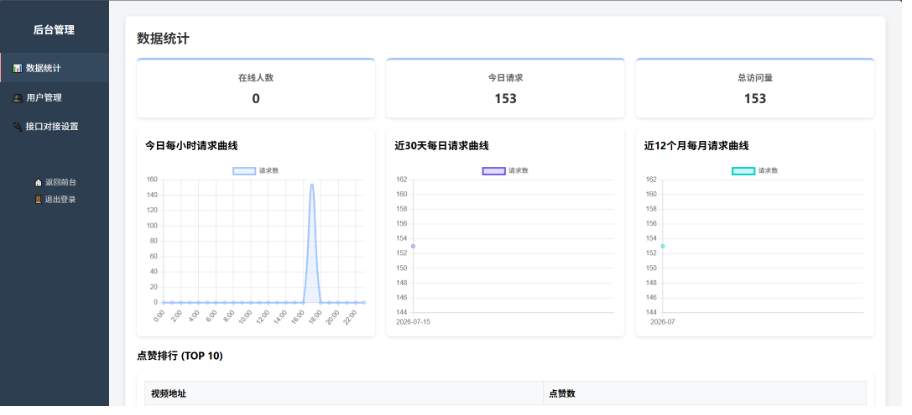
Task: Toggle the blue 请求数 legend swatch in hourly chart
Action: coord(244,171)
